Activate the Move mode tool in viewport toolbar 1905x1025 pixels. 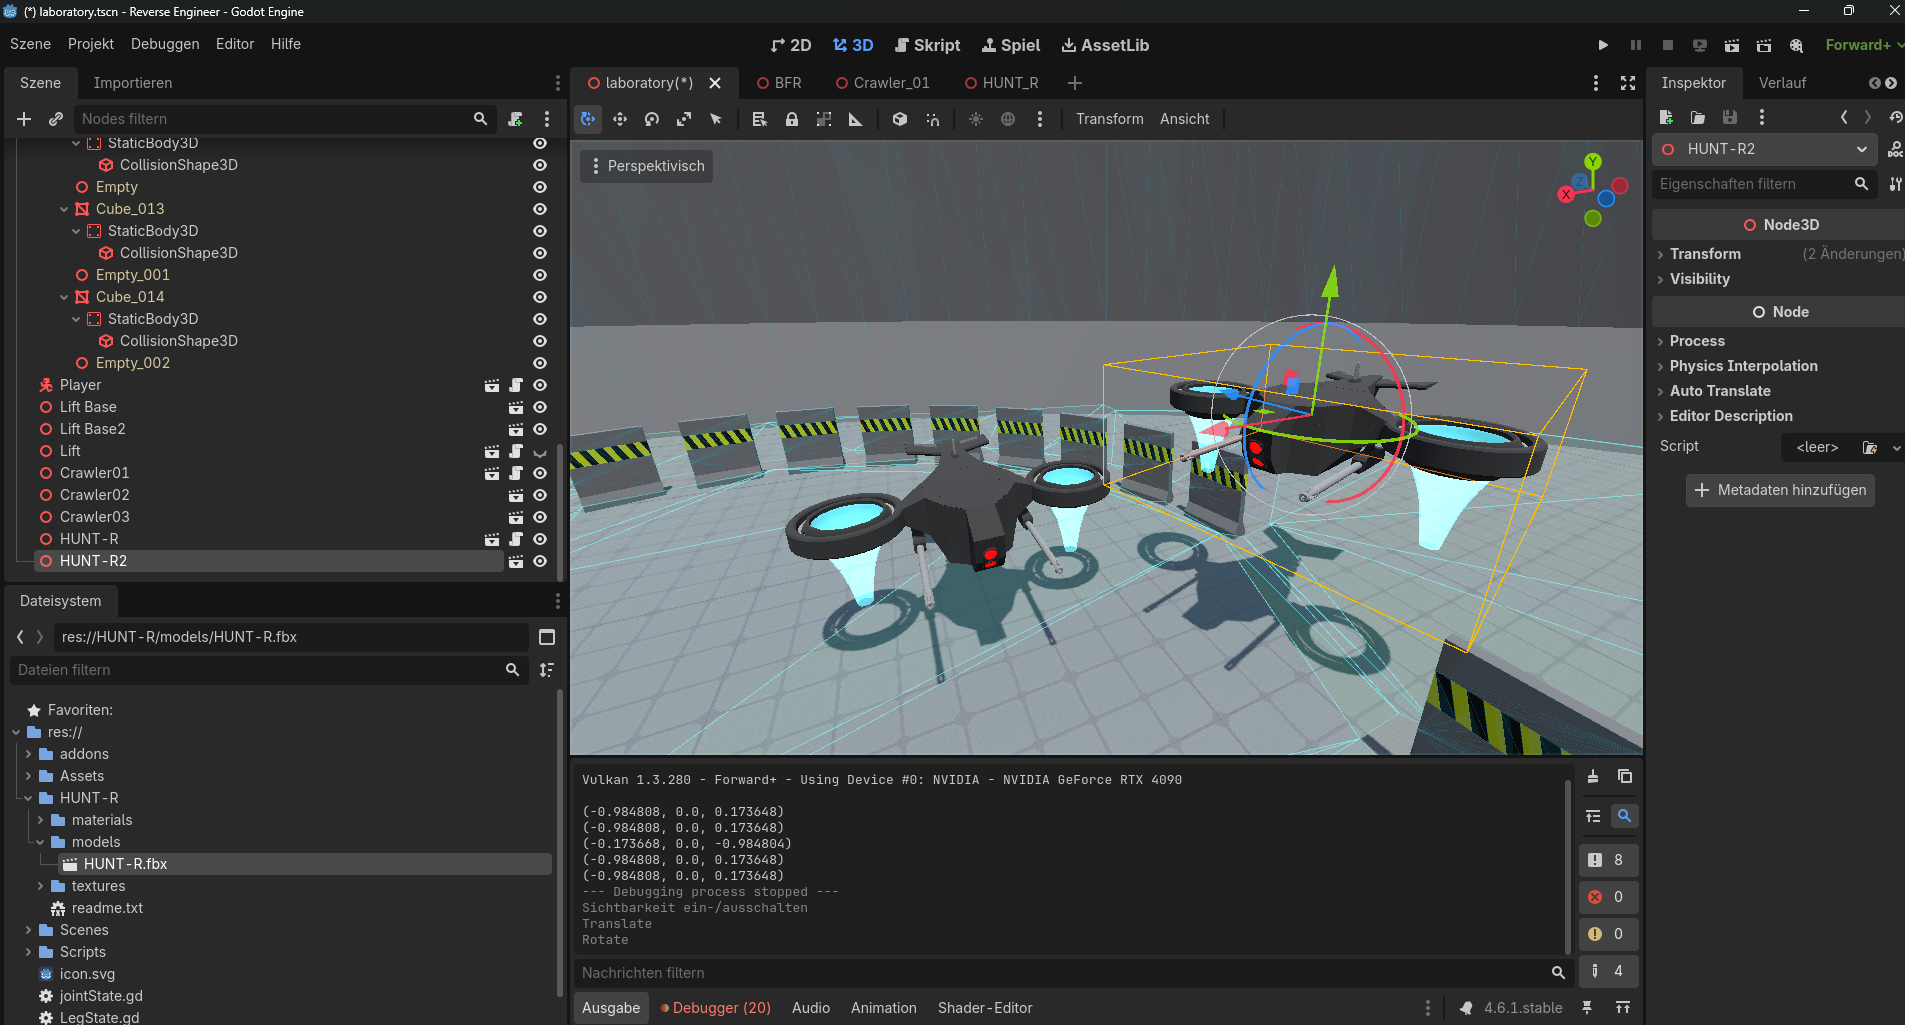[620, 119]
